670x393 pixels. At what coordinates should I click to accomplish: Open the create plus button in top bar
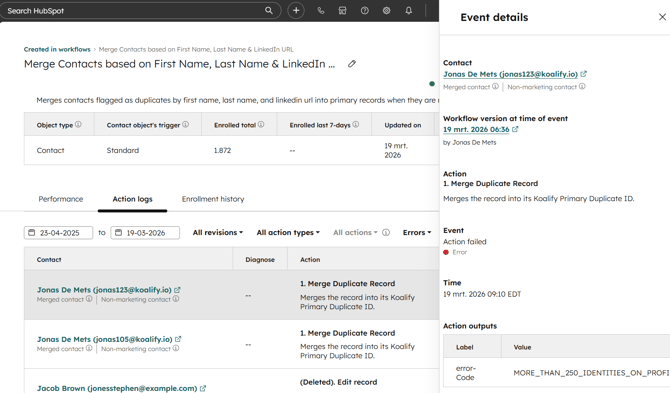[296, 11]
